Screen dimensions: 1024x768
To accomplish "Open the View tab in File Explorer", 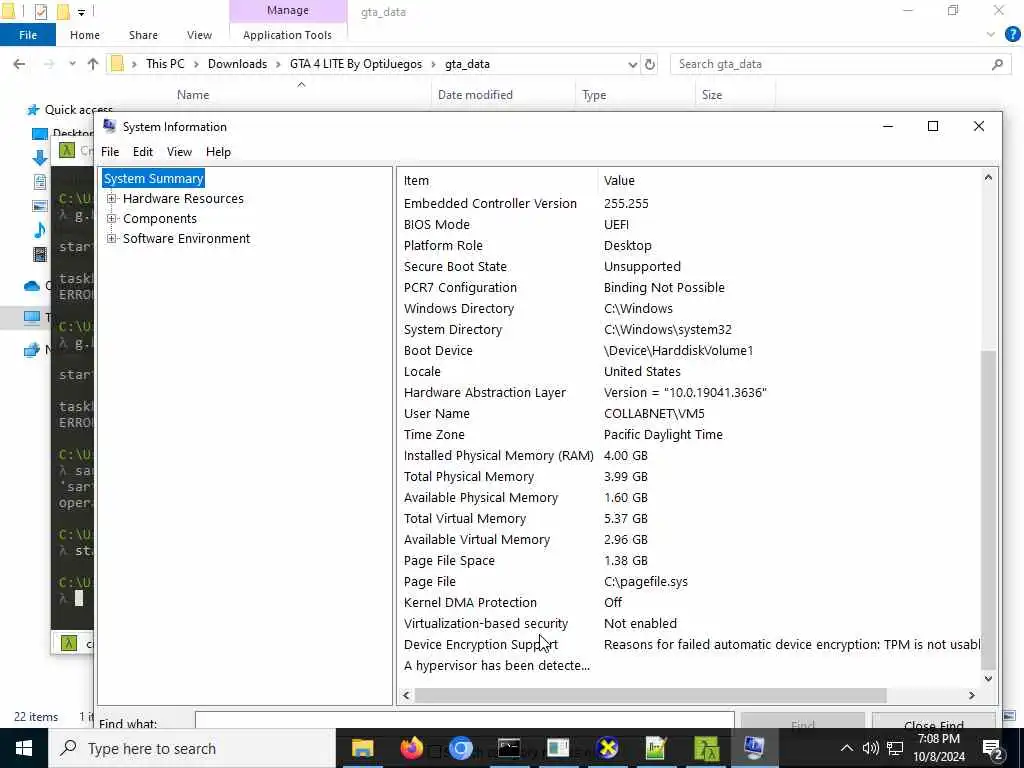I will pos(199,35).
